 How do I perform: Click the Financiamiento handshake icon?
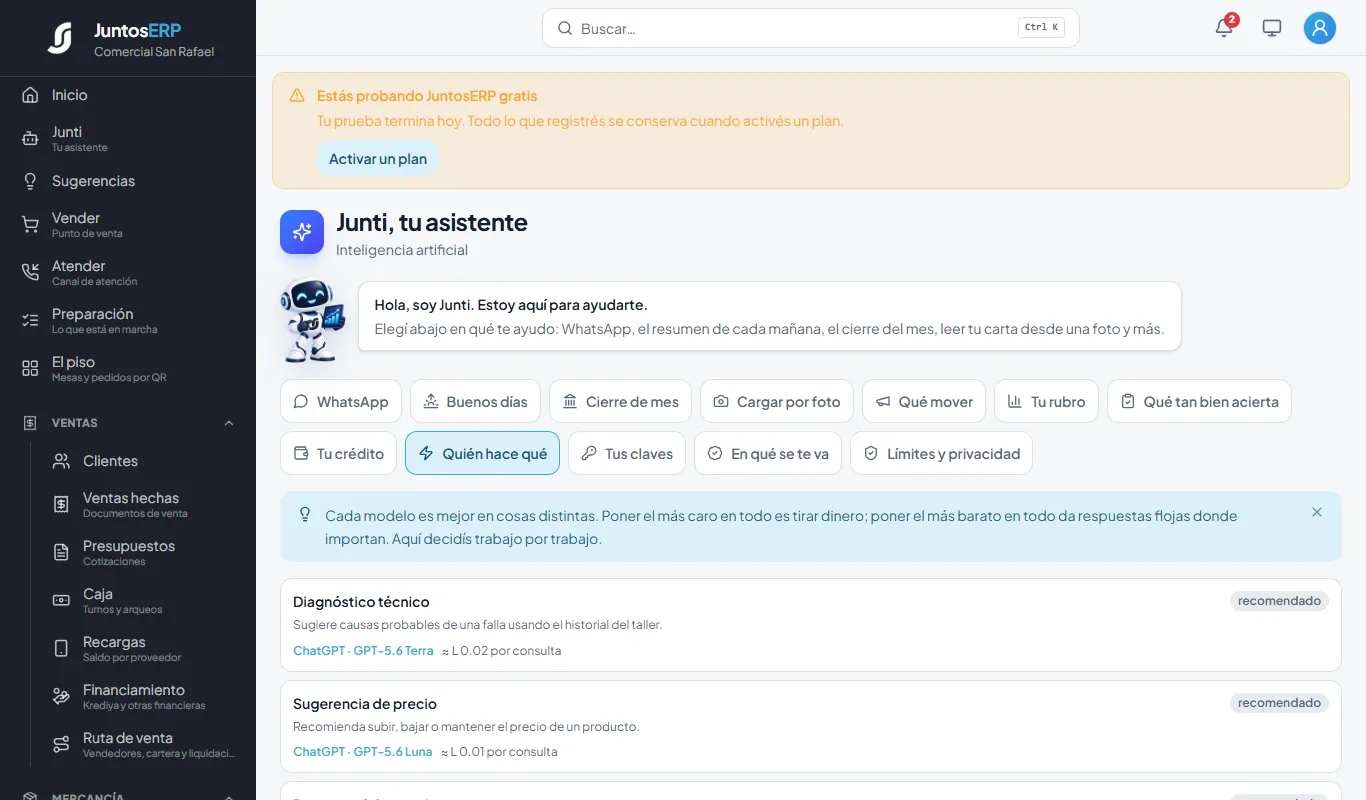61,697
